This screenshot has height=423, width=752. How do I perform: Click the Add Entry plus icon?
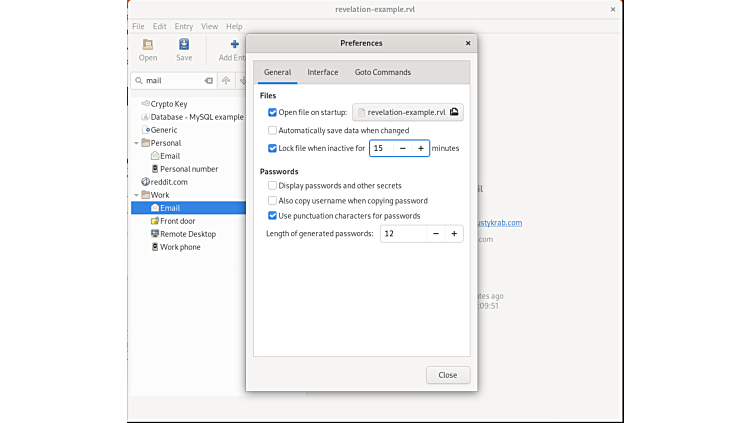pyautogui.click(x=234, y=44)
